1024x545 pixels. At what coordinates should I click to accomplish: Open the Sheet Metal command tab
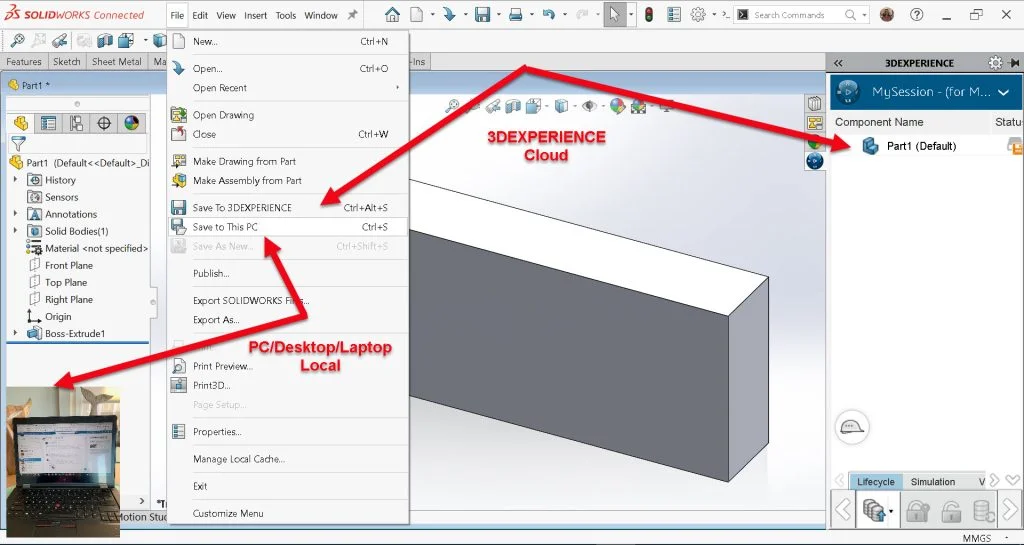(117, 62)
